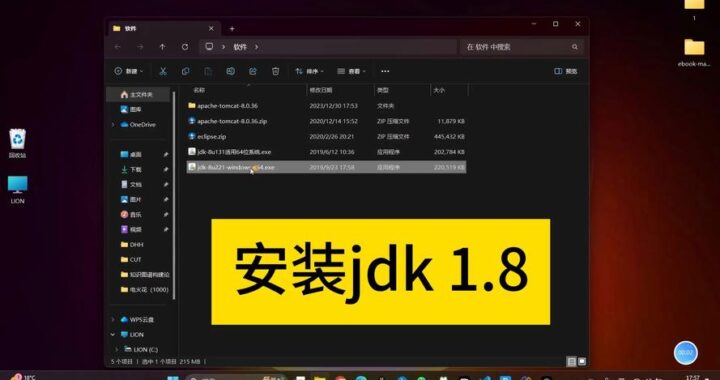Screen dimensions: 720x380
Task: Open the Recycle Bin desktop icon
Action: (17, 143)
